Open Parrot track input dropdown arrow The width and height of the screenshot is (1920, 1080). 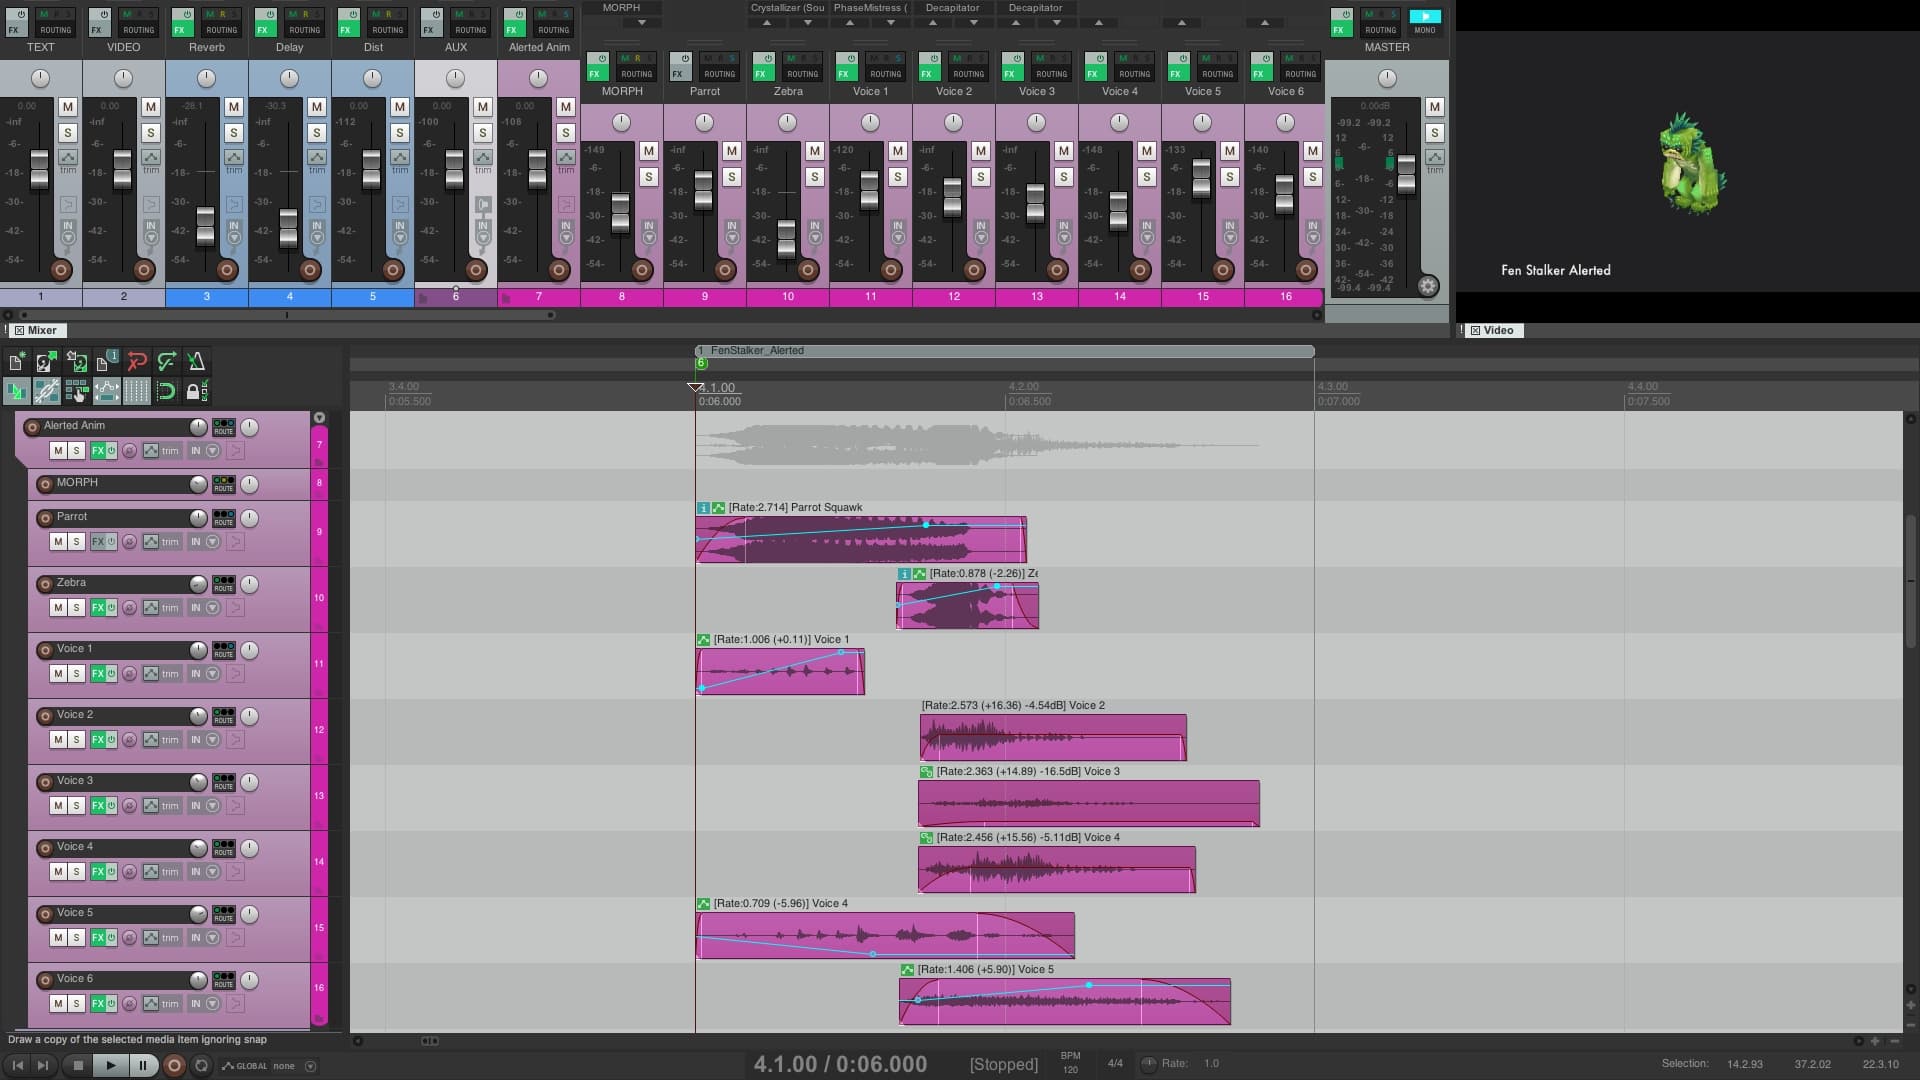[212, 542]
